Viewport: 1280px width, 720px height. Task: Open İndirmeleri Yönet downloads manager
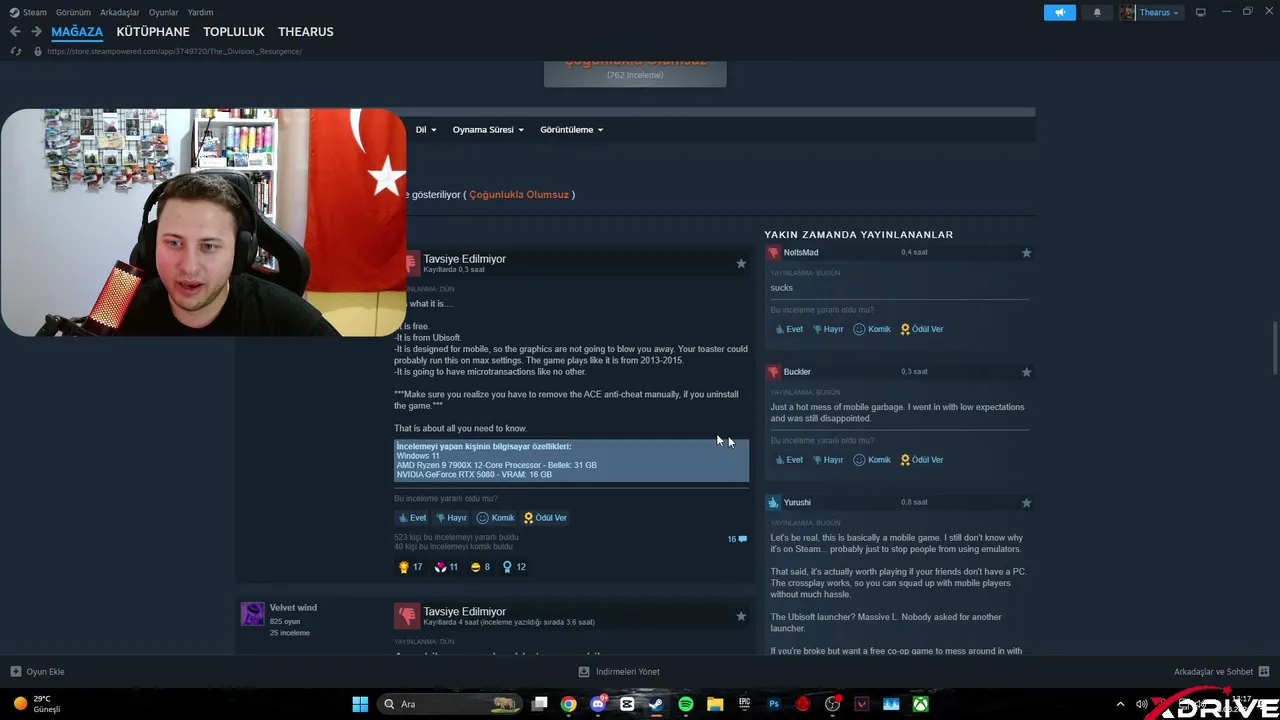click(x=619, y=672)
